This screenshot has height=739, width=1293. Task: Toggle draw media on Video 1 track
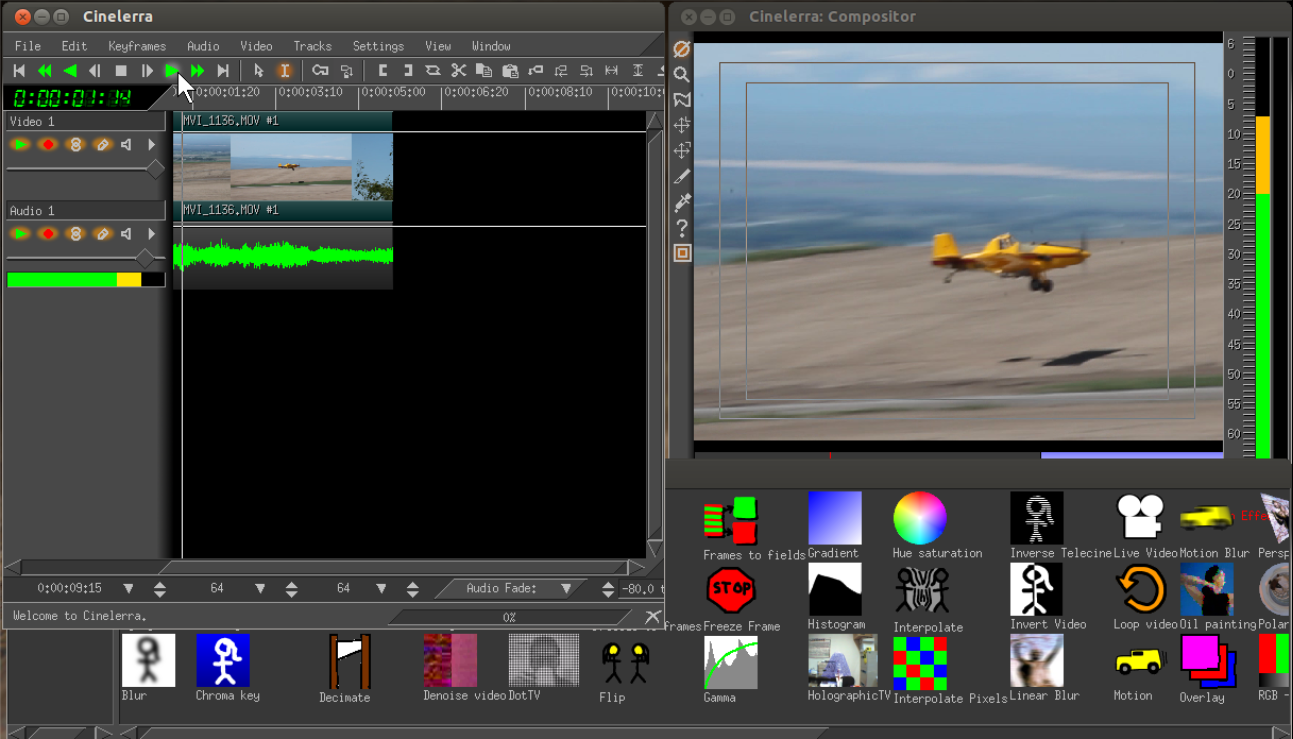101,145
